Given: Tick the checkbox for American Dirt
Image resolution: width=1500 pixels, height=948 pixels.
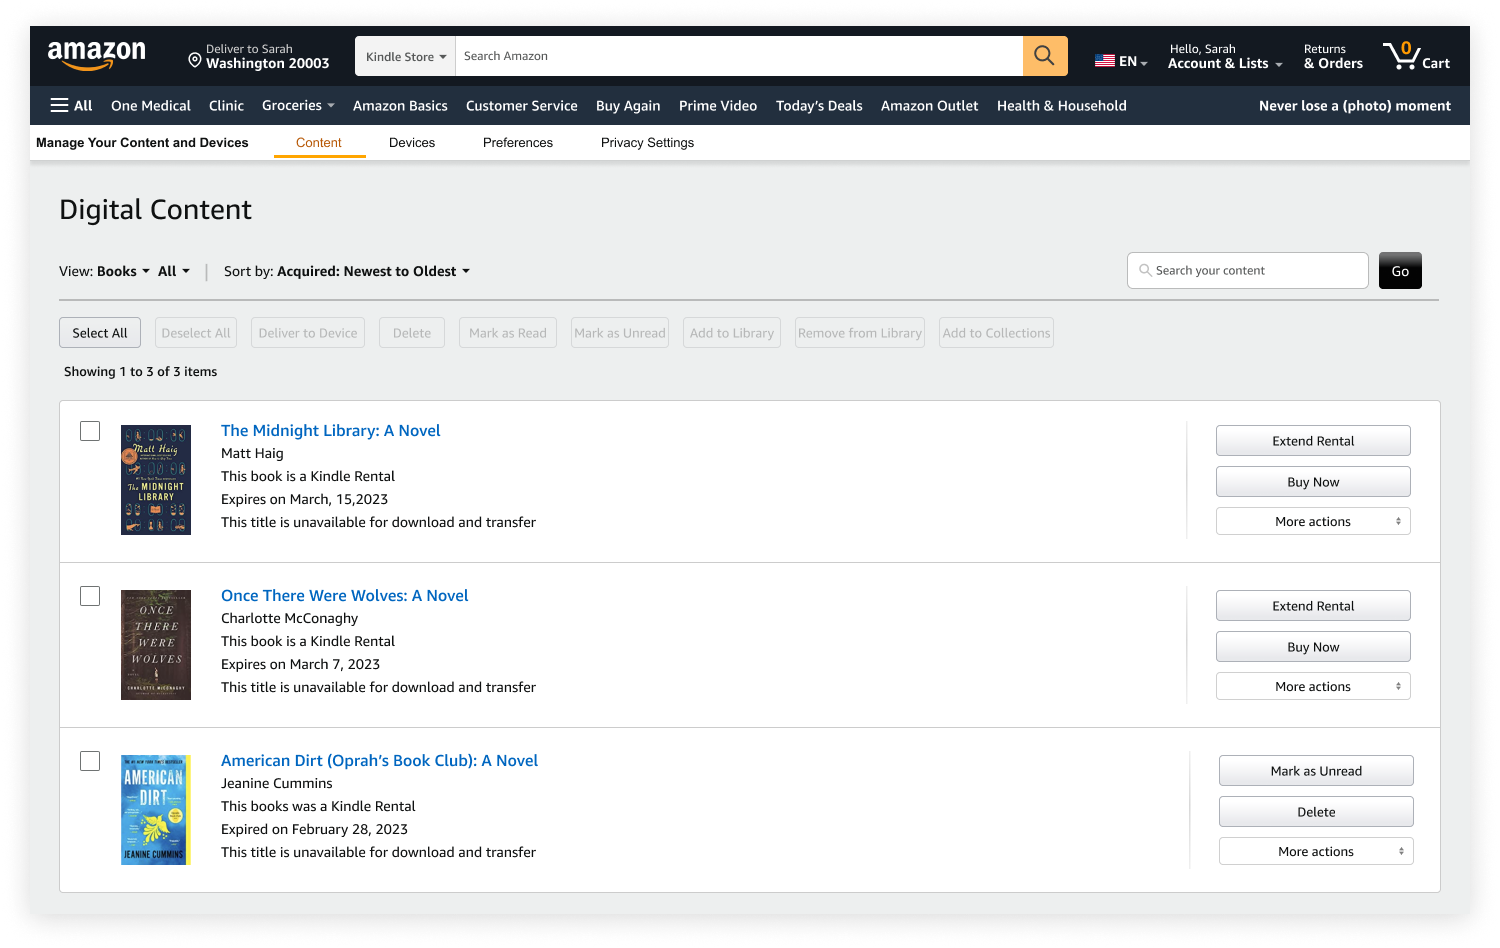Looking at the screenshot, I should 90,761.
